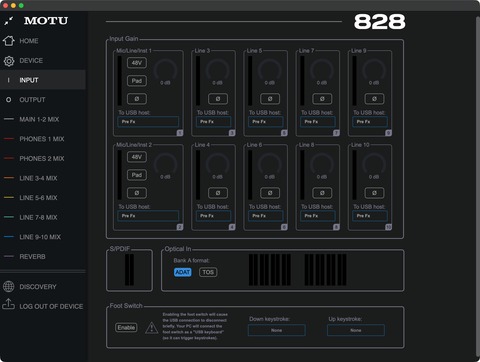
Task: Invert phase on Line 7
Action: 322,99
